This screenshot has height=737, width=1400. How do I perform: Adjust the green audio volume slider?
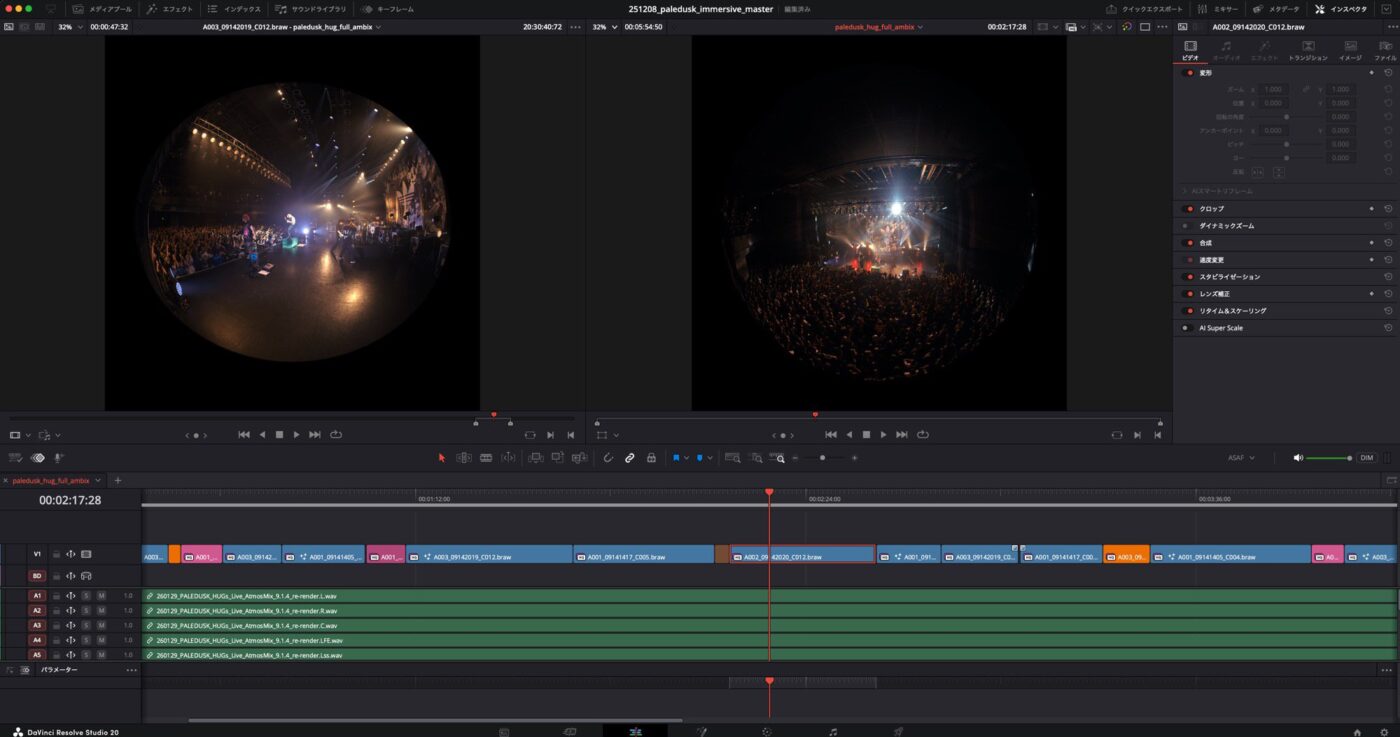tap(1329, 458)
